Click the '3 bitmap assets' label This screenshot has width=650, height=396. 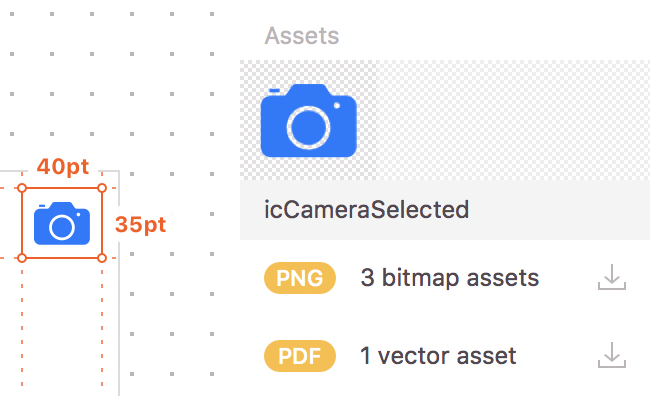pyautogui.click(x=450, y=277)
